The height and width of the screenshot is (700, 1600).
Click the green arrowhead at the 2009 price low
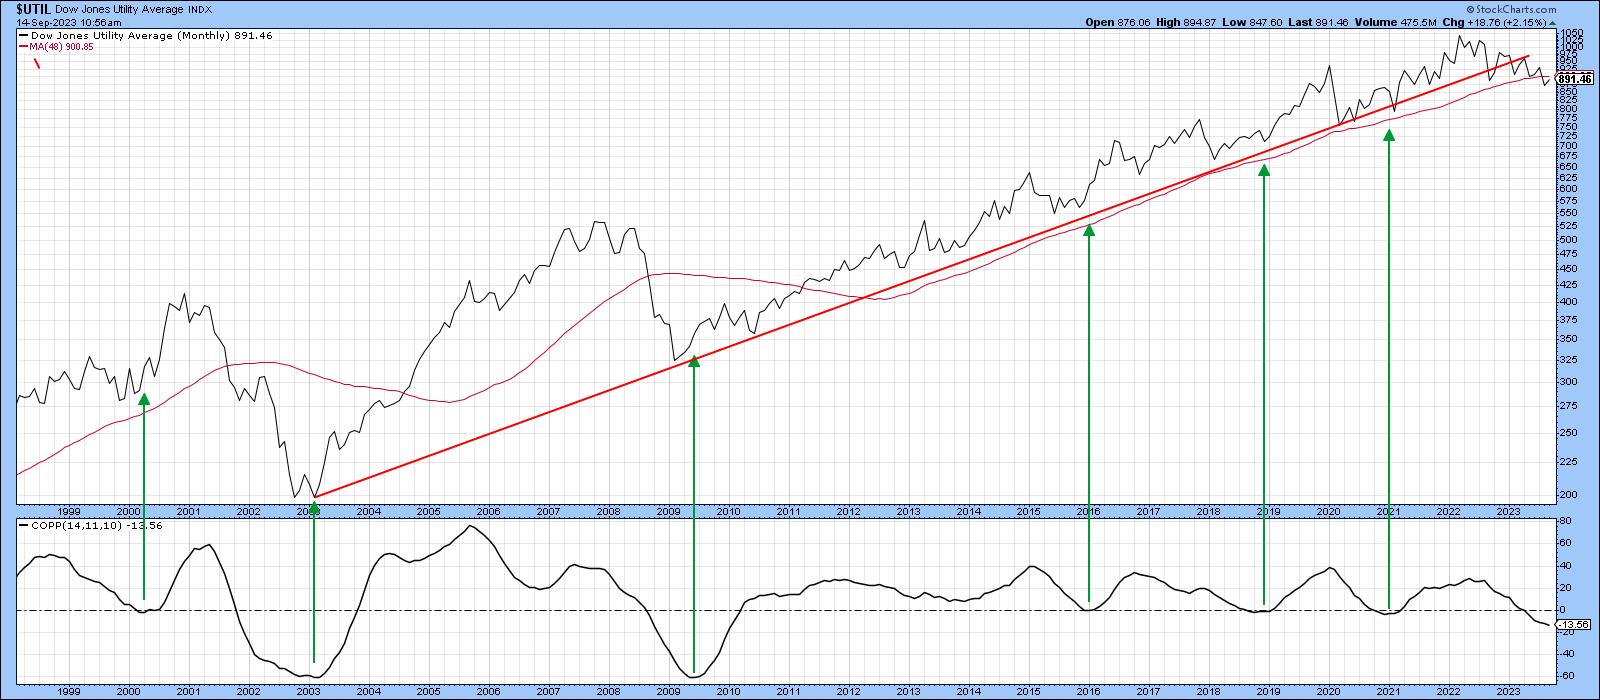(x=693, y=361)
